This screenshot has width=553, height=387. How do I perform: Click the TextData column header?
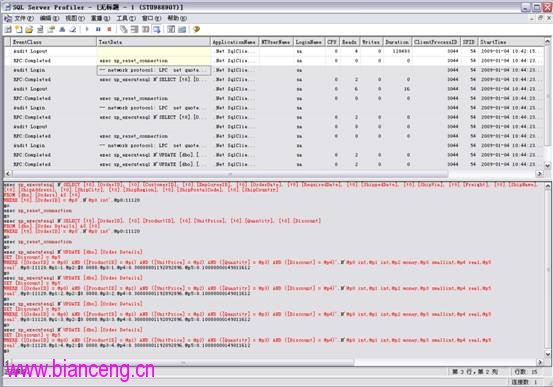pos(153,42)
